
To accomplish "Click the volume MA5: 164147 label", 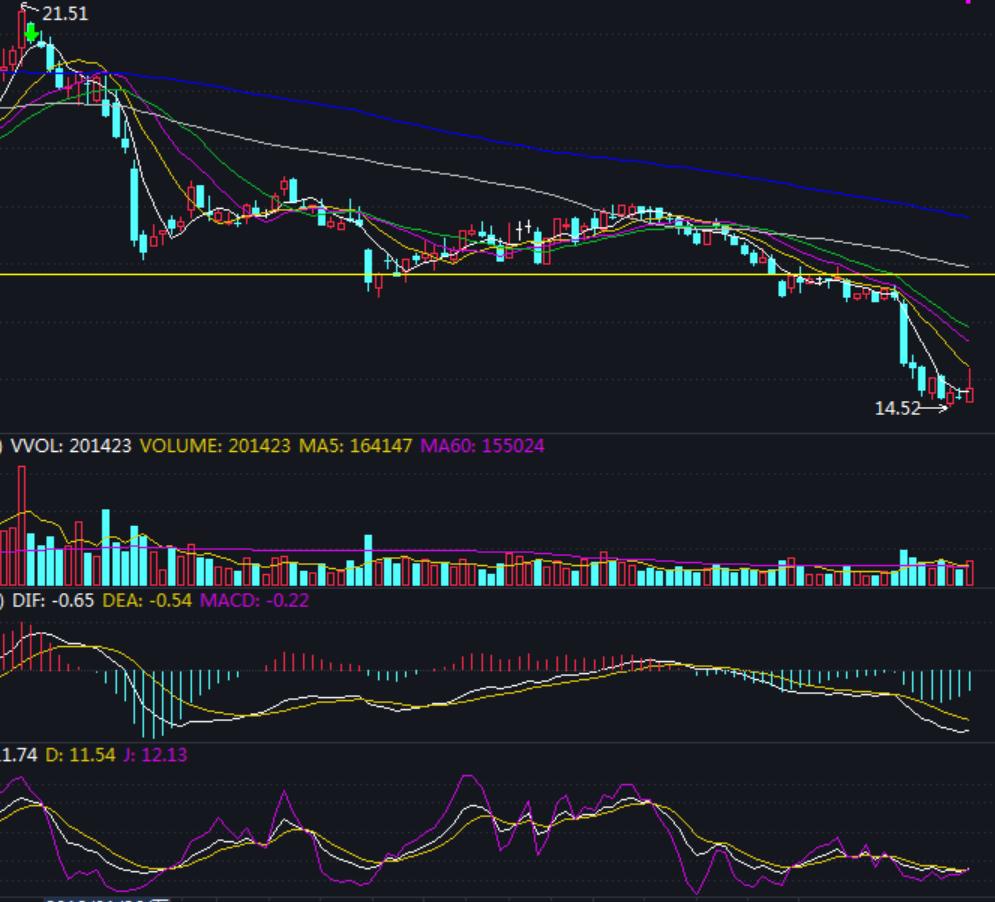I will 355,446.
